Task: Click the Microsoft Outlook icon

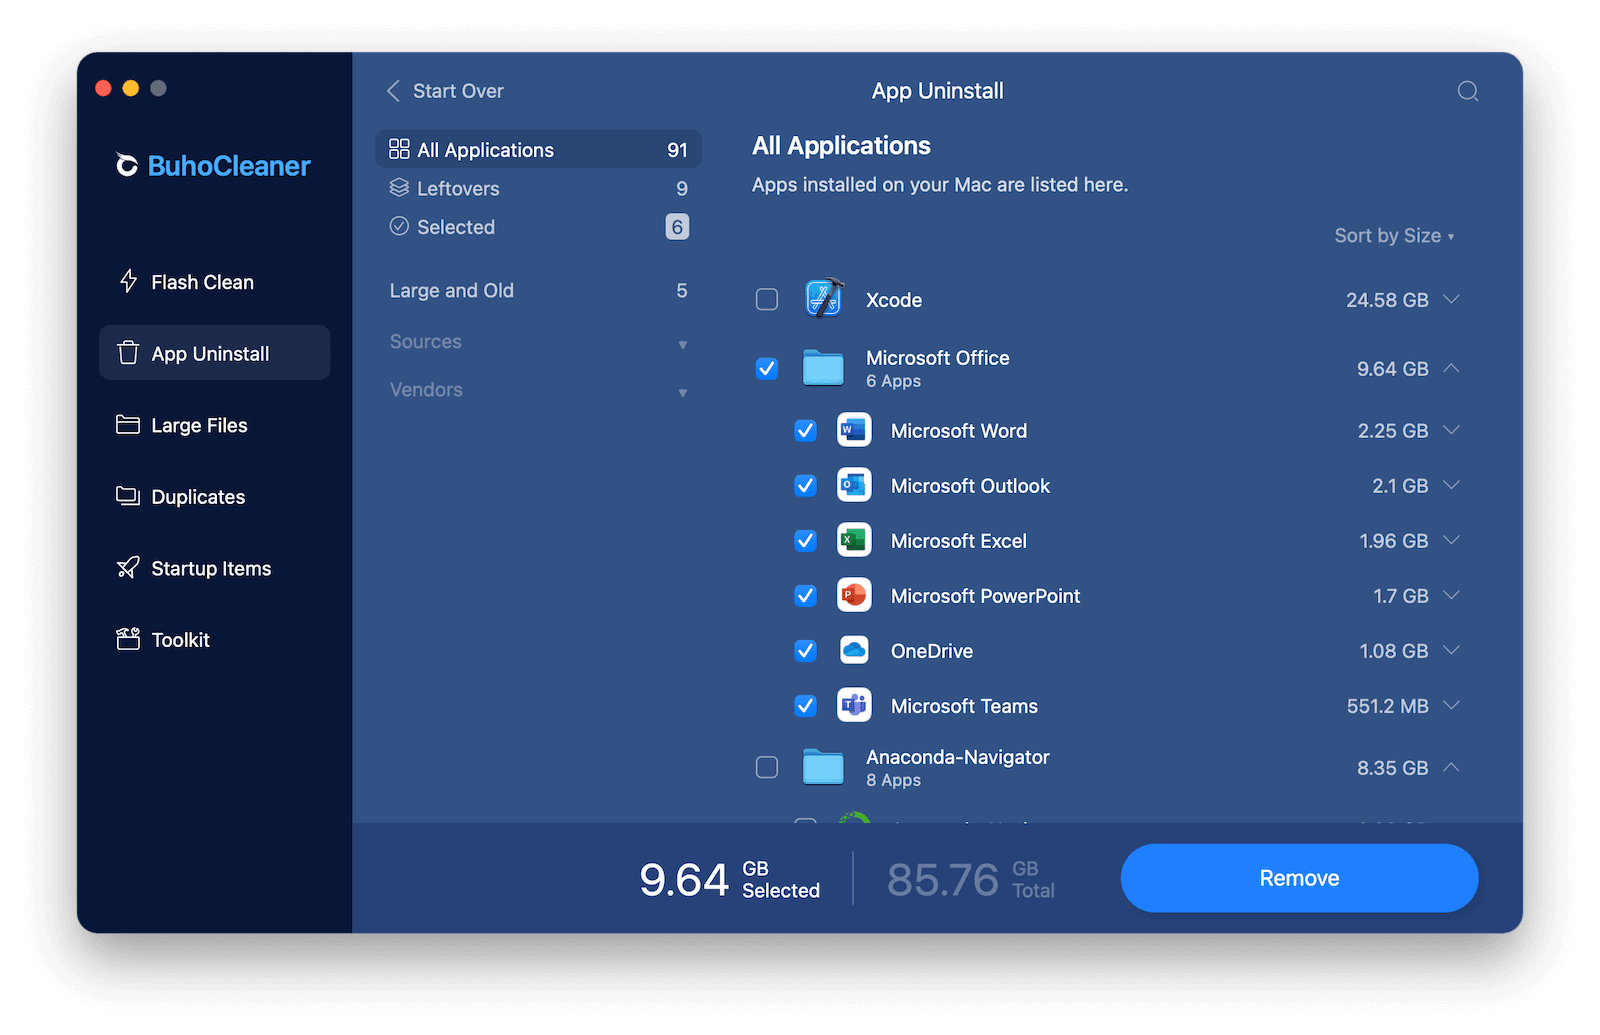Action: pyautogui.click(x=853, y=486)
